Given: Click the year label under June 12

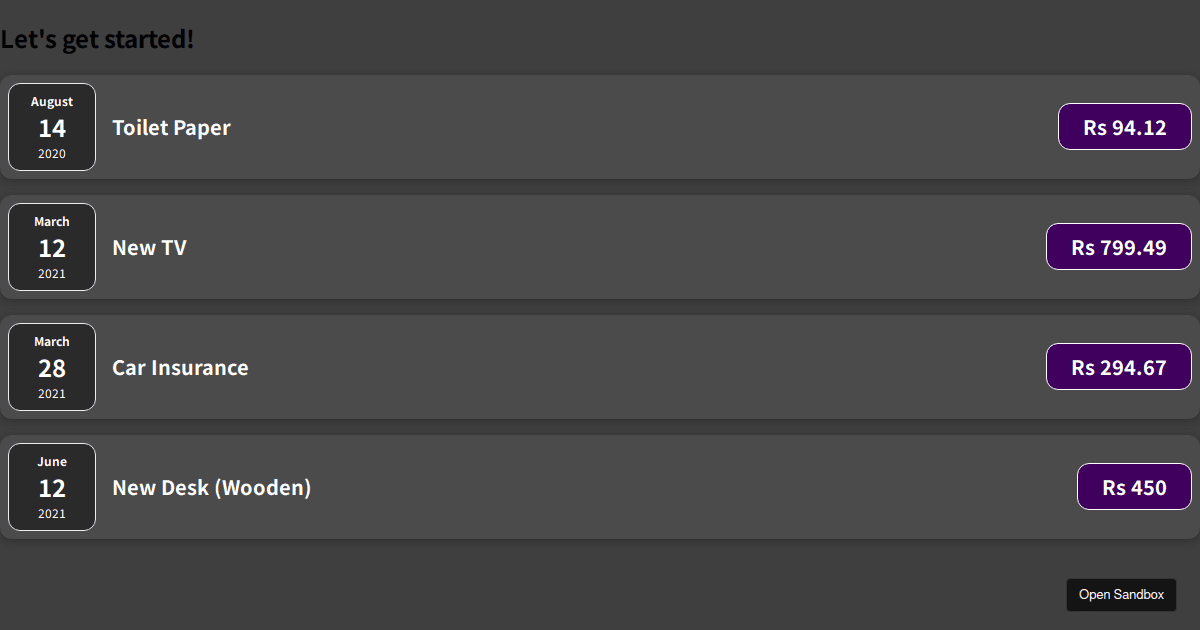Looking at the screenshot, I should [x=52, y=514].
